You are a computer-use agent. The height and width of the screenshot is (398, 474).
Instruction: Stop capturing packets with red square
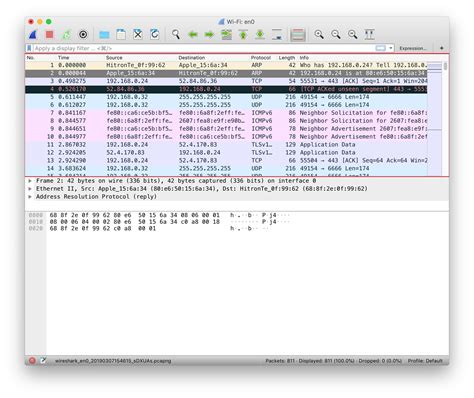click(x=49, y=34)
